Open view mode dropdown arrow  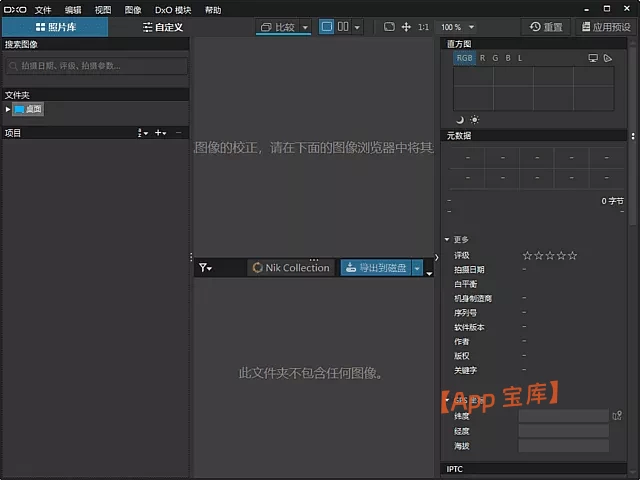357,27
